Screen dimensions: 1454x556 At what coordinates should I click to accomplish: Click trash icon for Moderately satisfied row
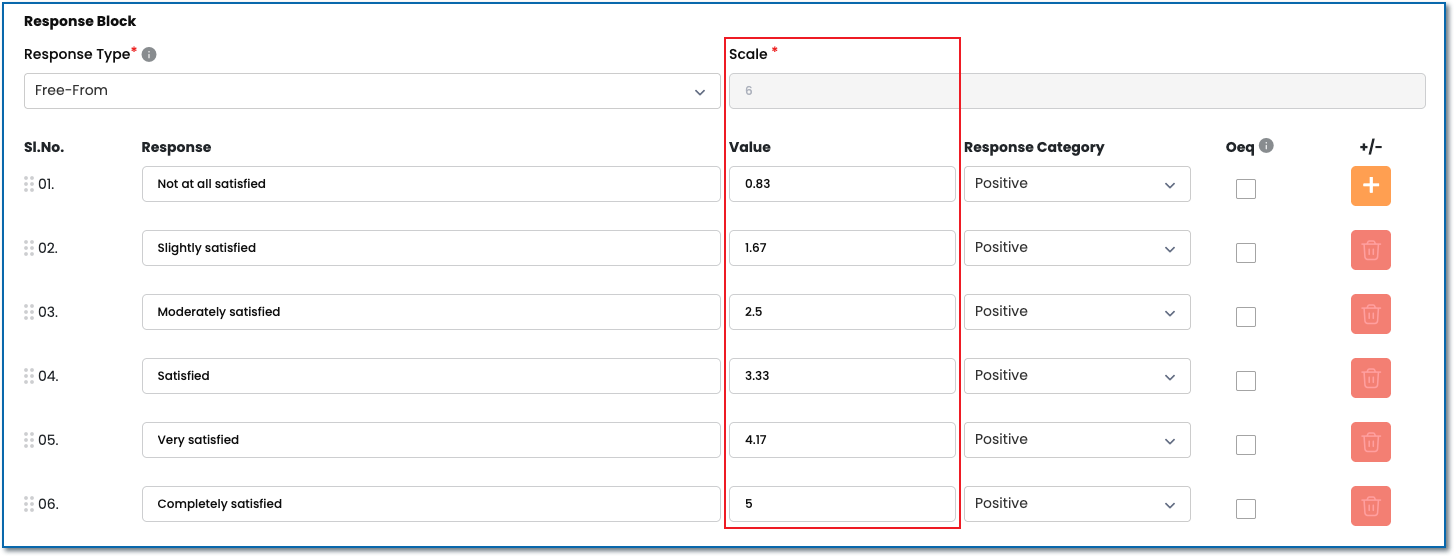click(x=1370, y=314)
